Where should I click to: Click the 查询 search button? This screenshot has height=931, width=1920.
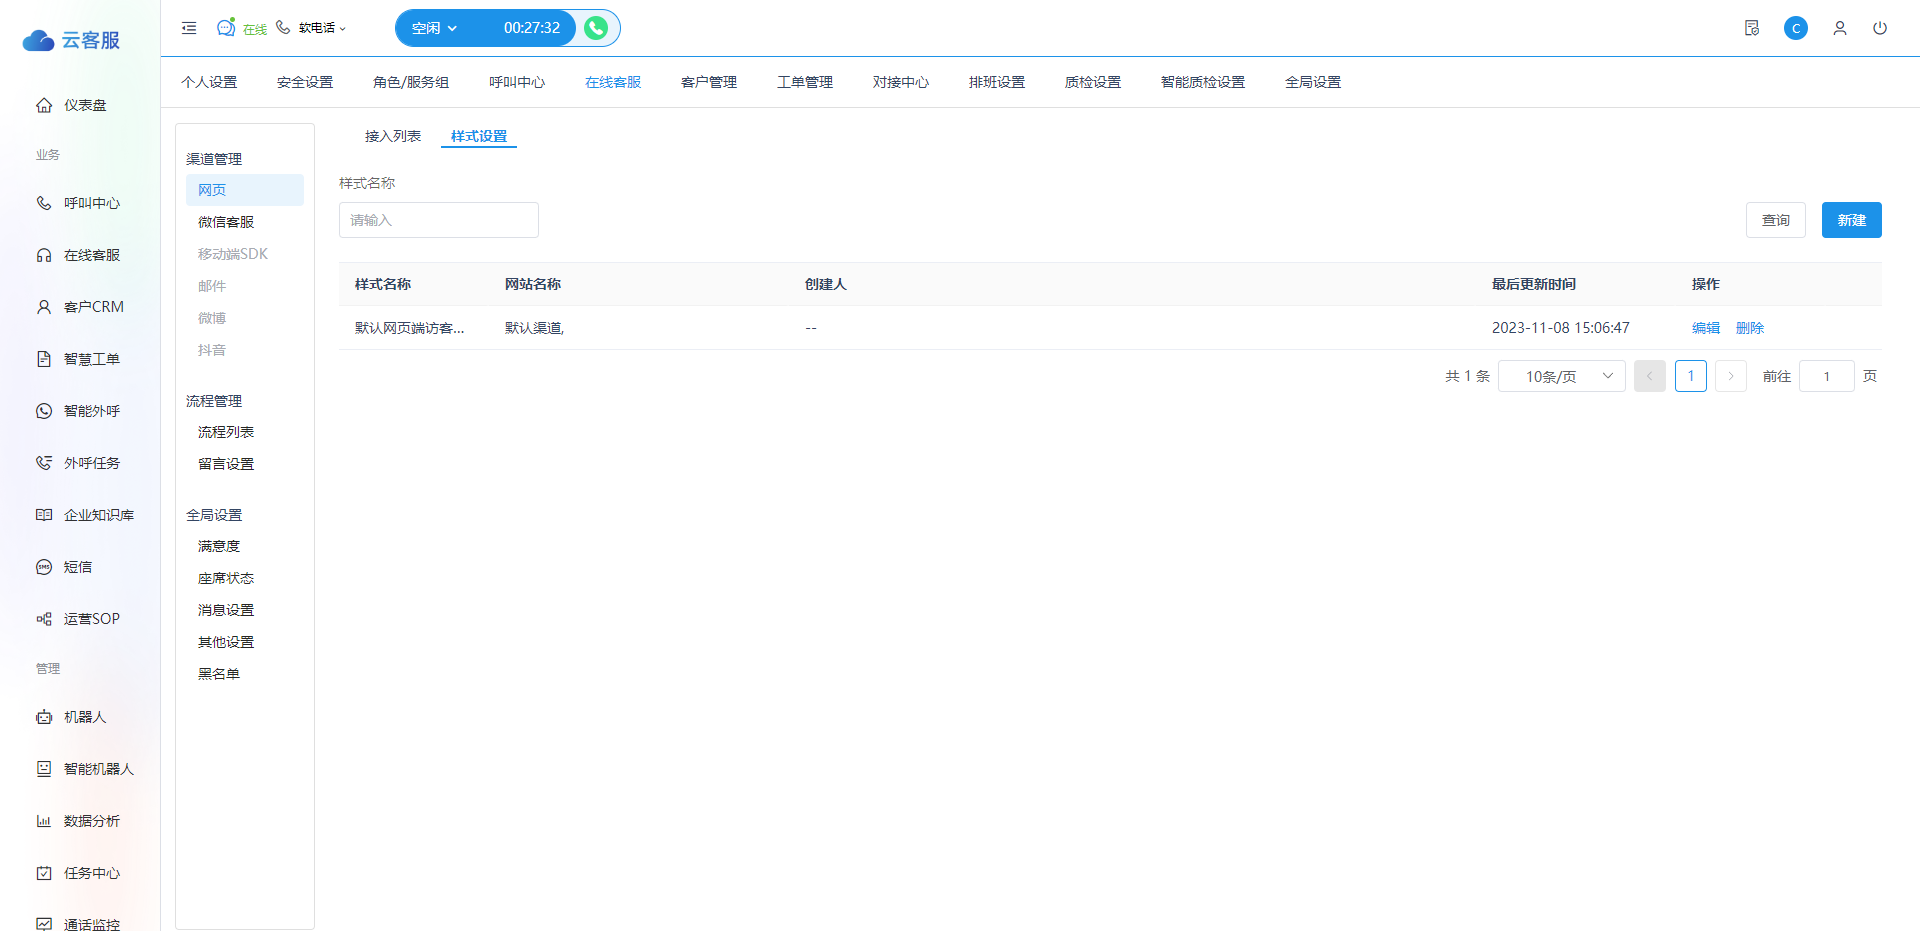pos(1776,220)
